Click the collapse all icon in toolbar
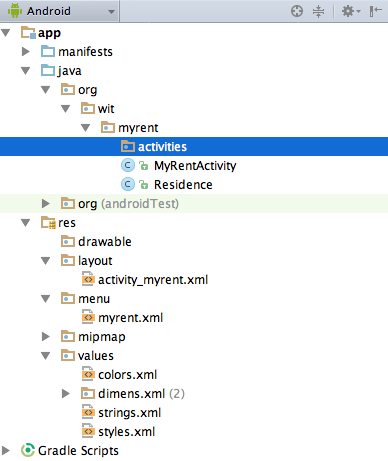The width and height of the screenshot is (388, 461). pyautogui.click(x=318, y=11)
